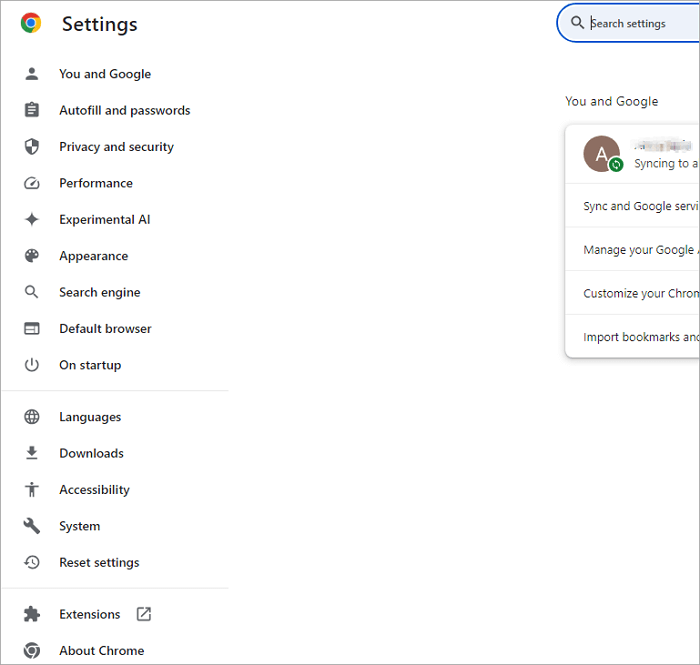Click the Chrome icon for About Chrome
Viewport: 700px width, 665px height.
[x=32, y=650]
